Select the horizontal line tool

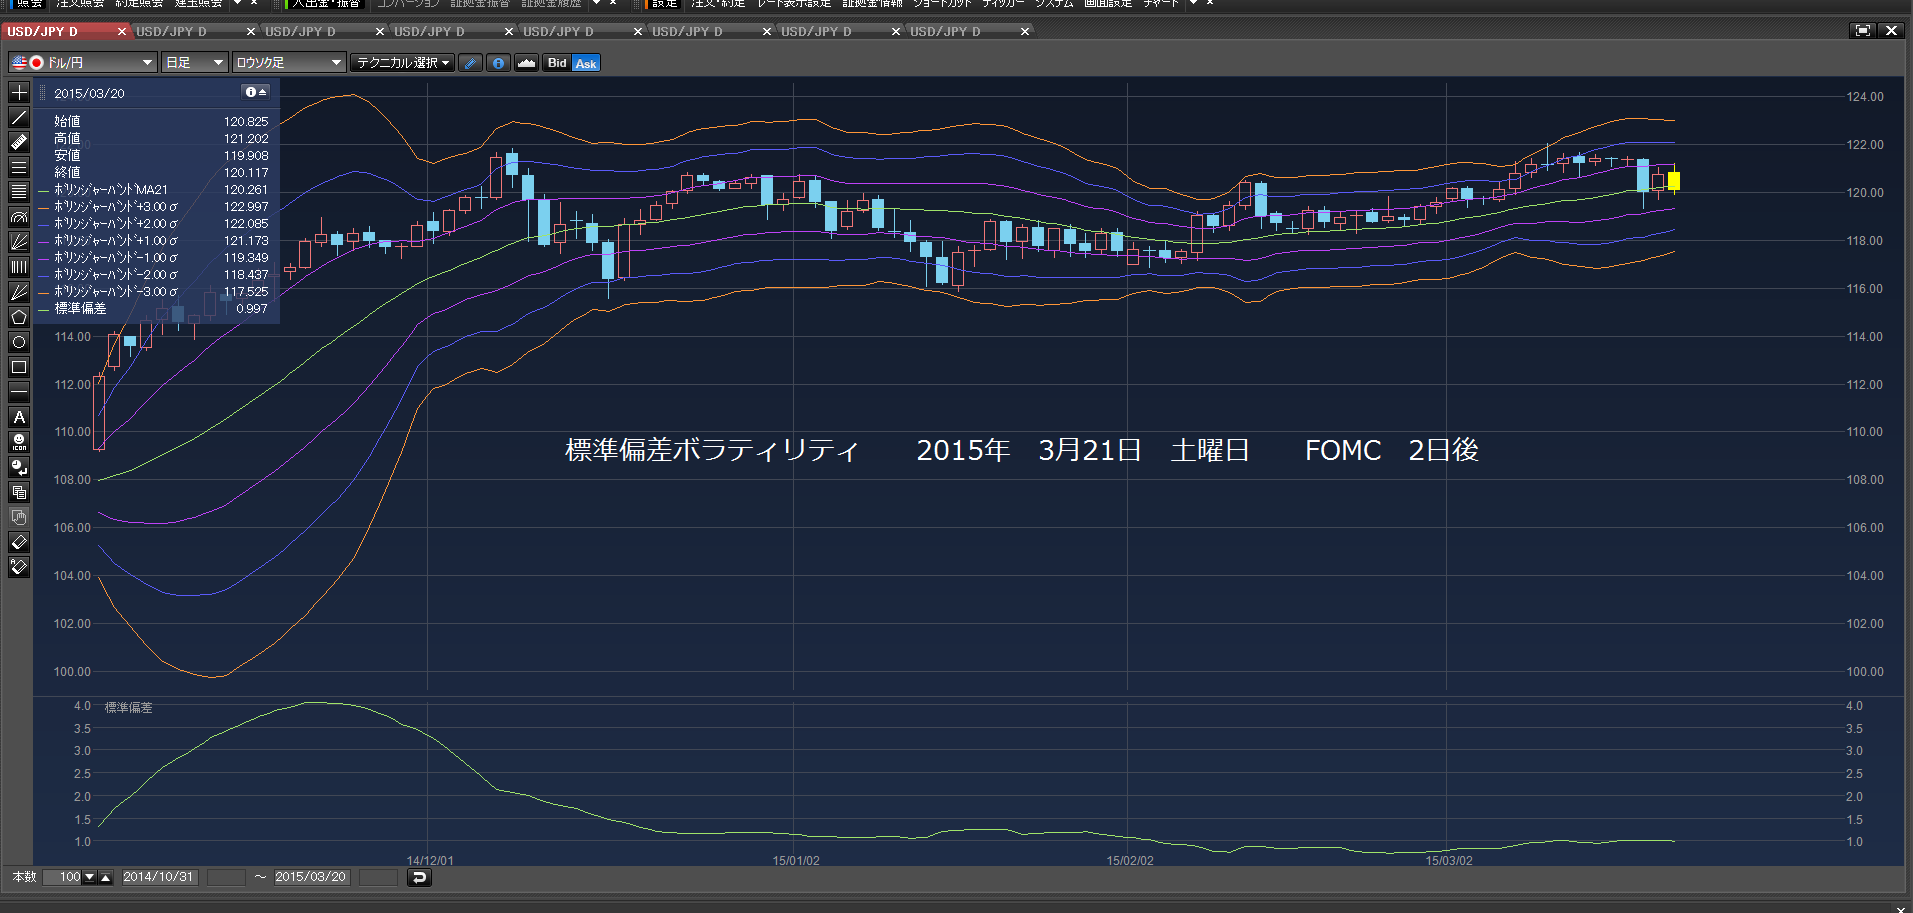click(19, 392)
